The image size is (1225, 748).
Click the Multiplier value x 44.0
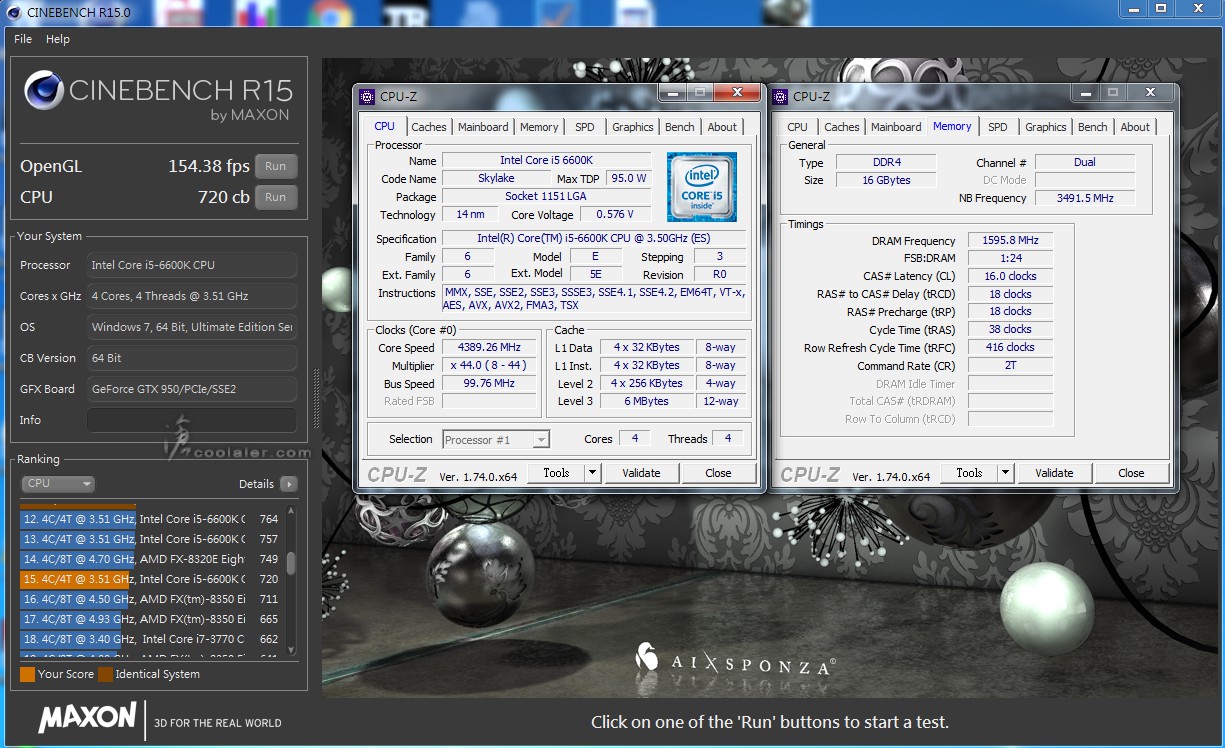point(490,365)
